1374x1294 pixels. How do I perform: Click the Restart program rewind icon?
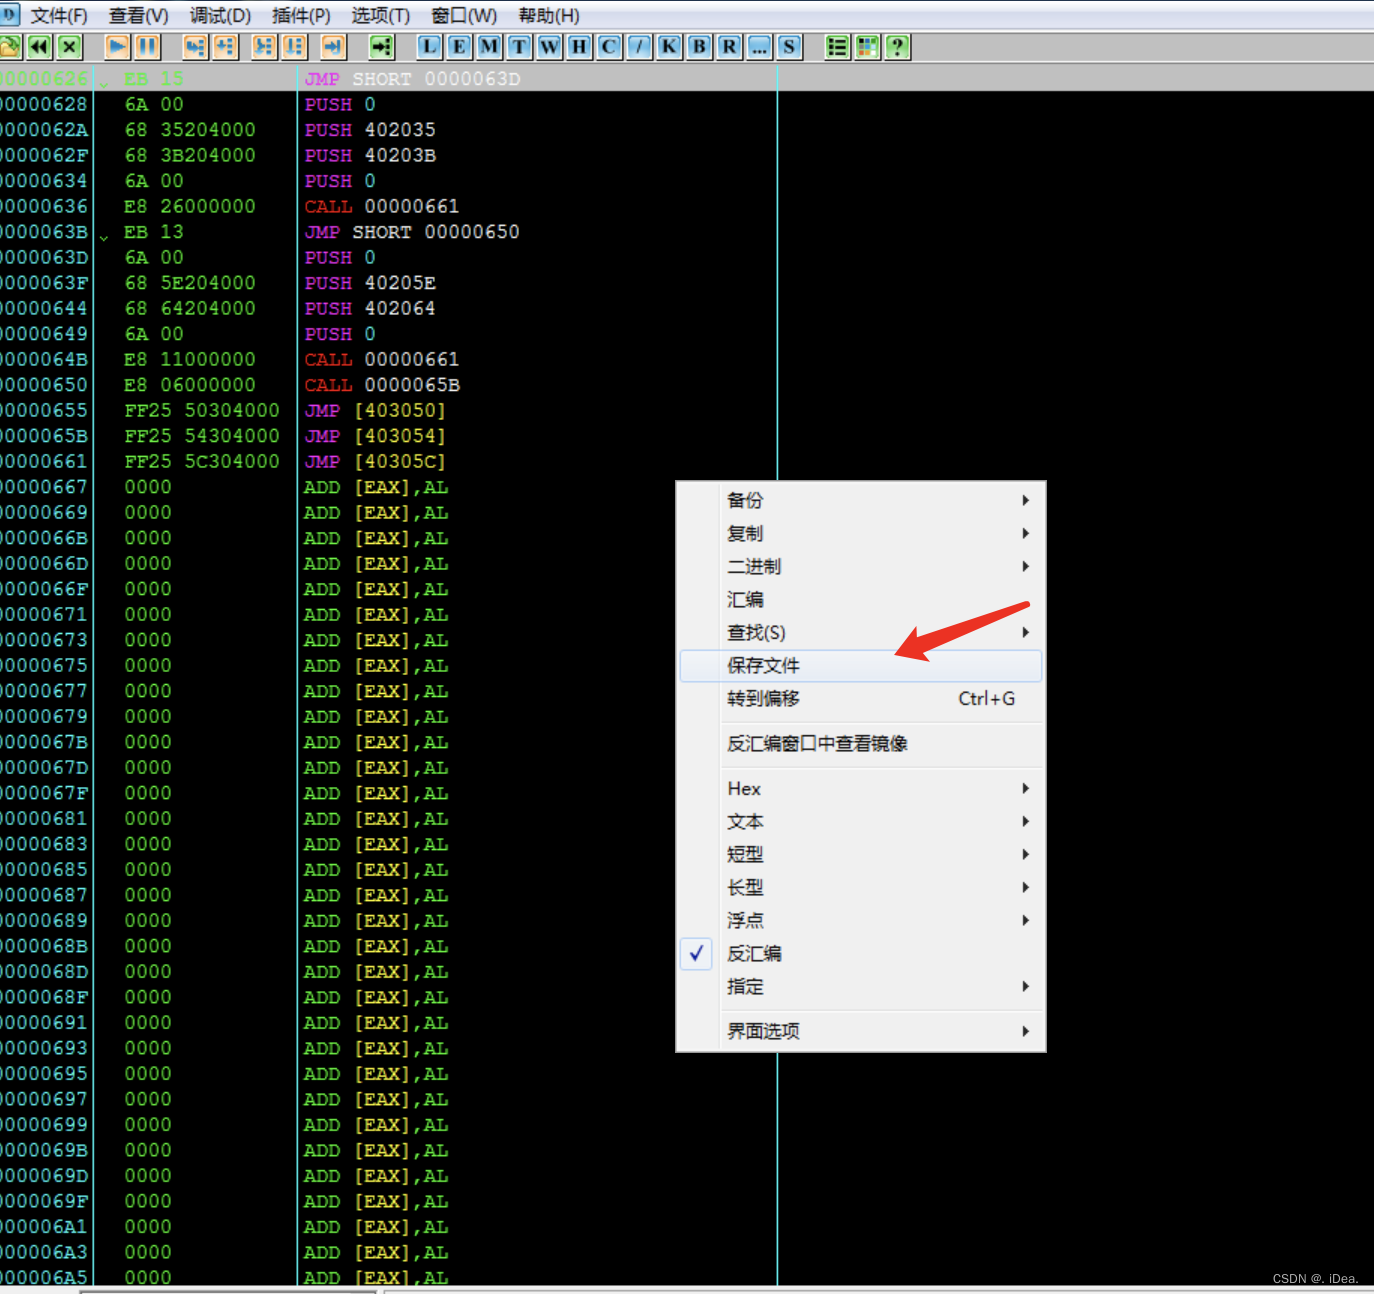39,46
